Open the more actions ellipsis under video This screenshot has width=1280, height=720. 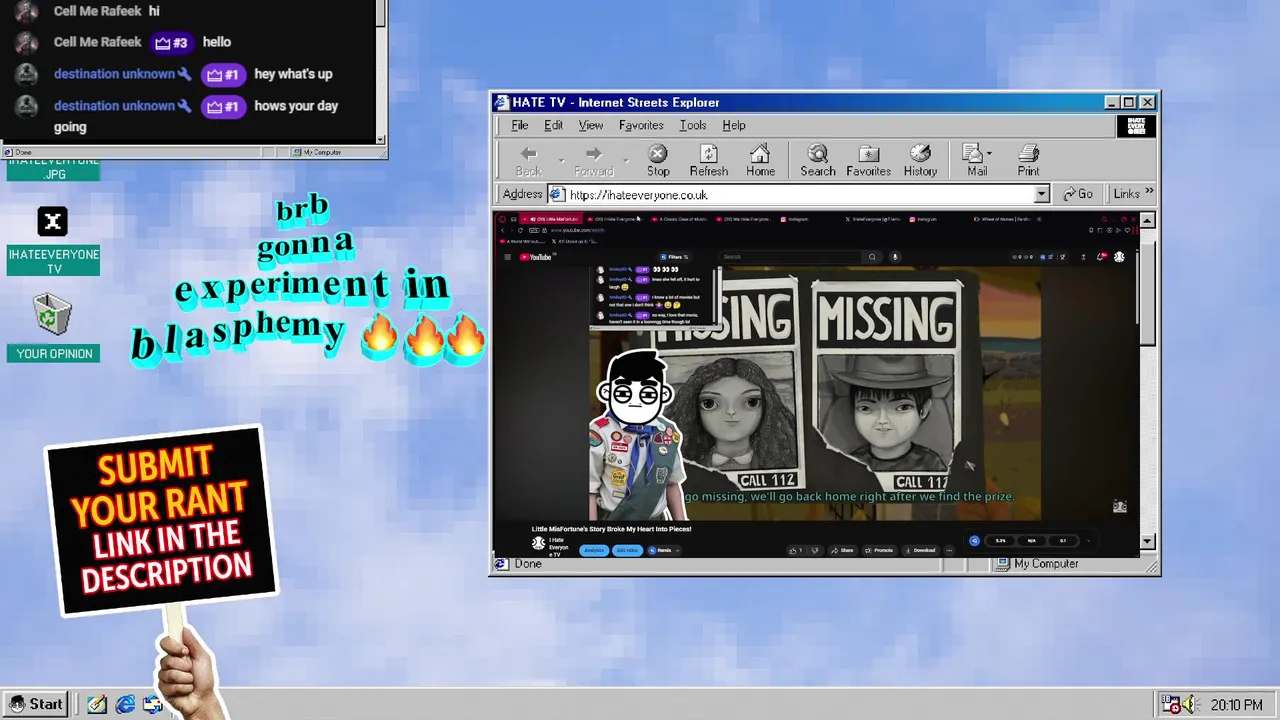tap(949, 550)
